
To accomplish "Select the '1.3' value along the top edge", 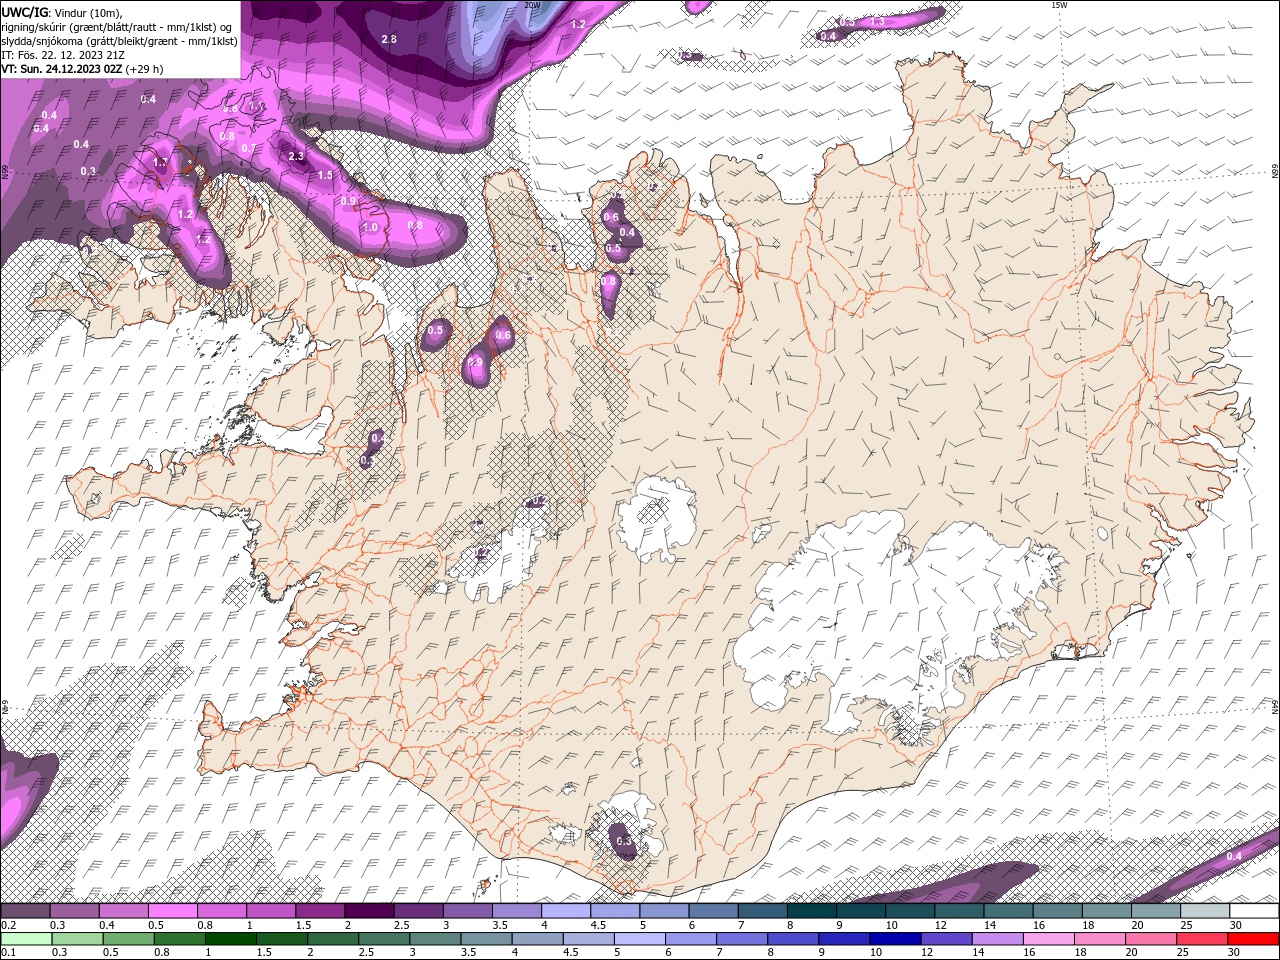I will click(x=878, y=21).
